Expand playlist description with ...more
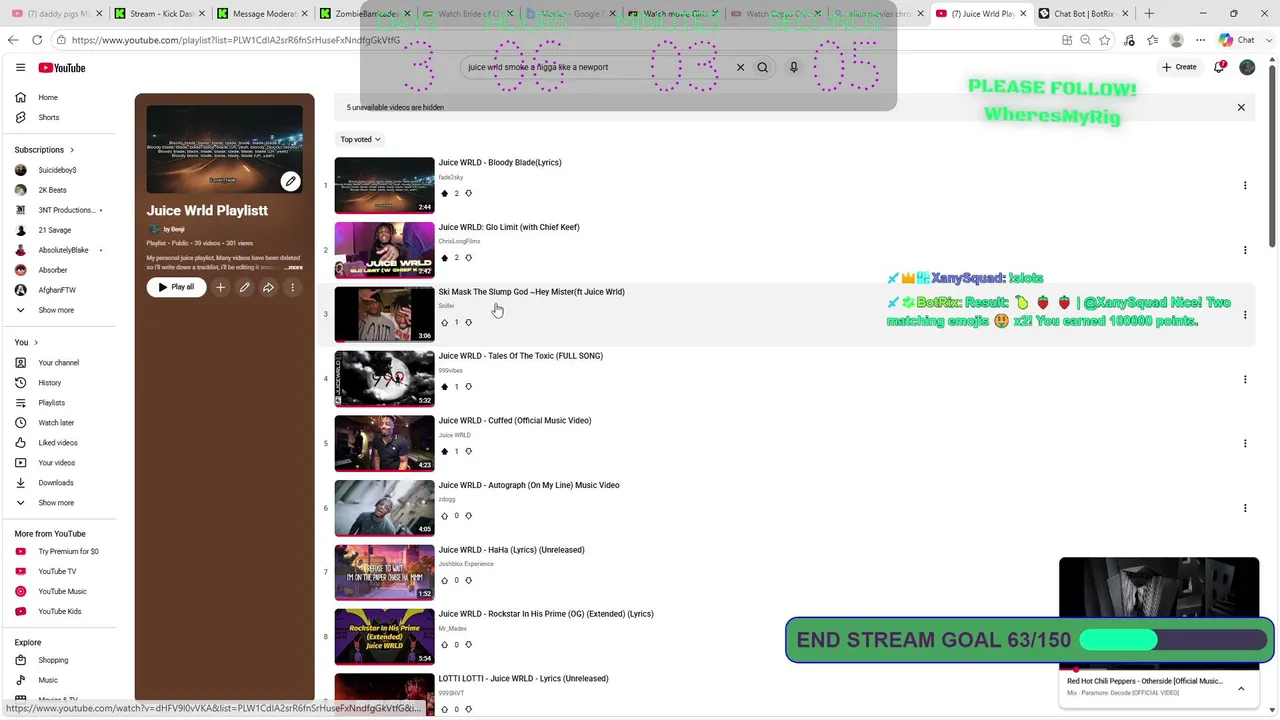The width and height of the screenshot is (1280, 720). (x=293, y=268)
